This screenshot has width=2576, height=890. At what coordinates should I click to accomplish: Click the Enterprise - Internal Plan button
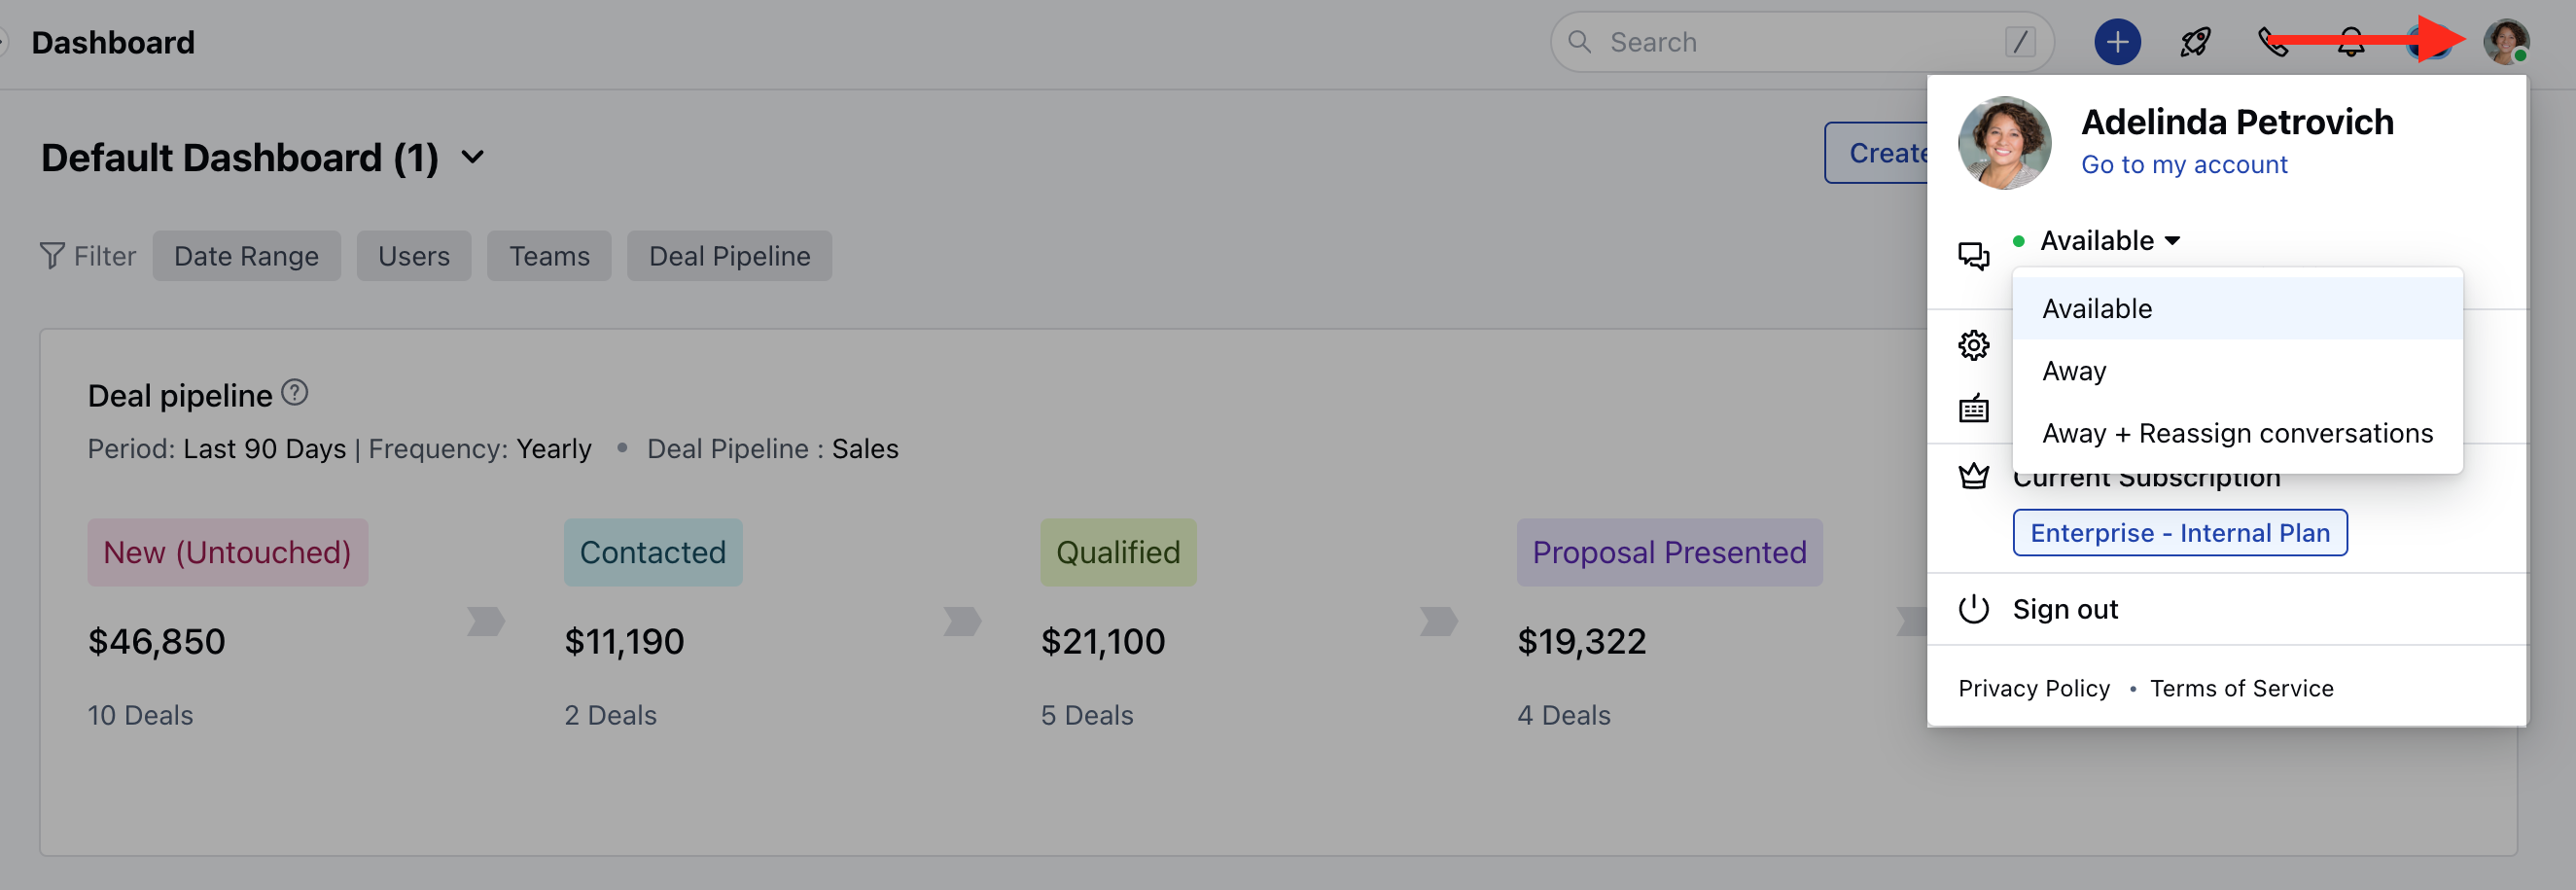(x=2179, y=533)
